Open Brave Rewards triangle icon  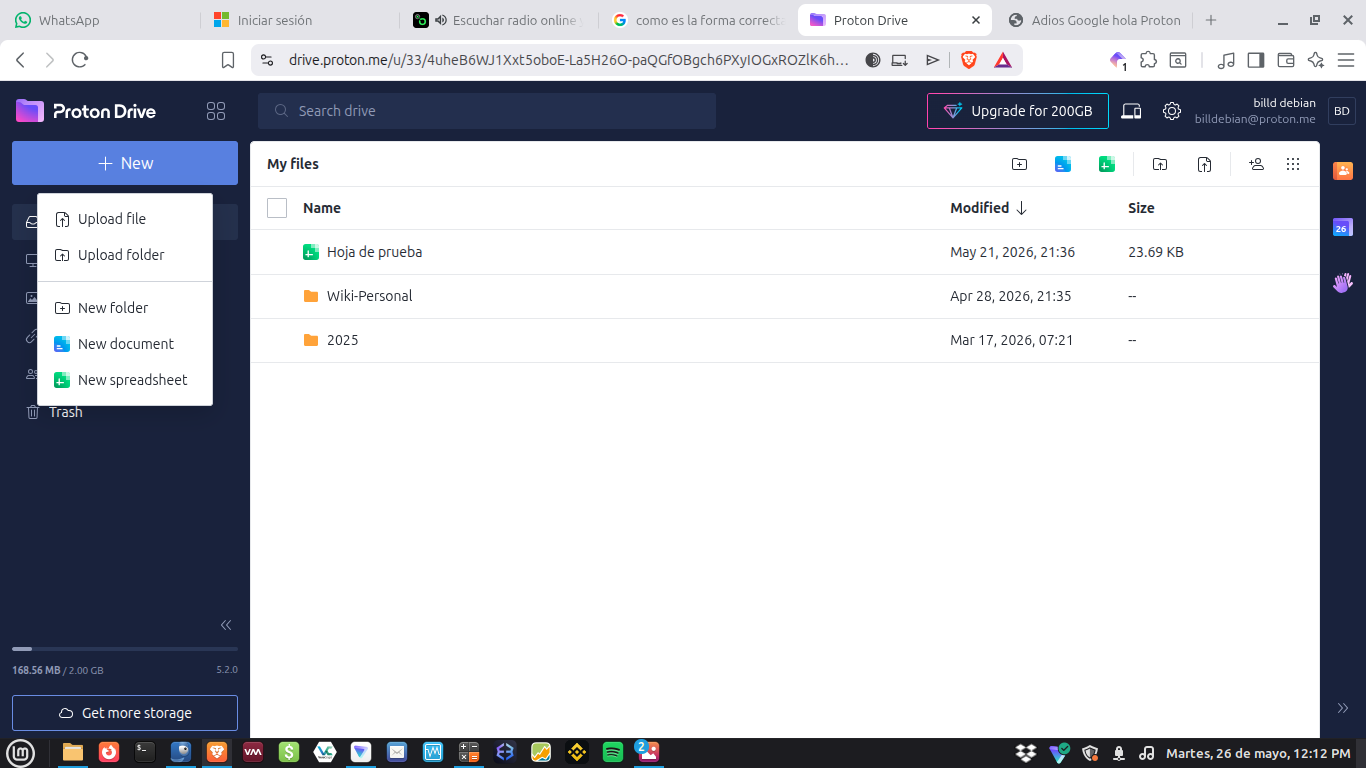pos(1002,60)
